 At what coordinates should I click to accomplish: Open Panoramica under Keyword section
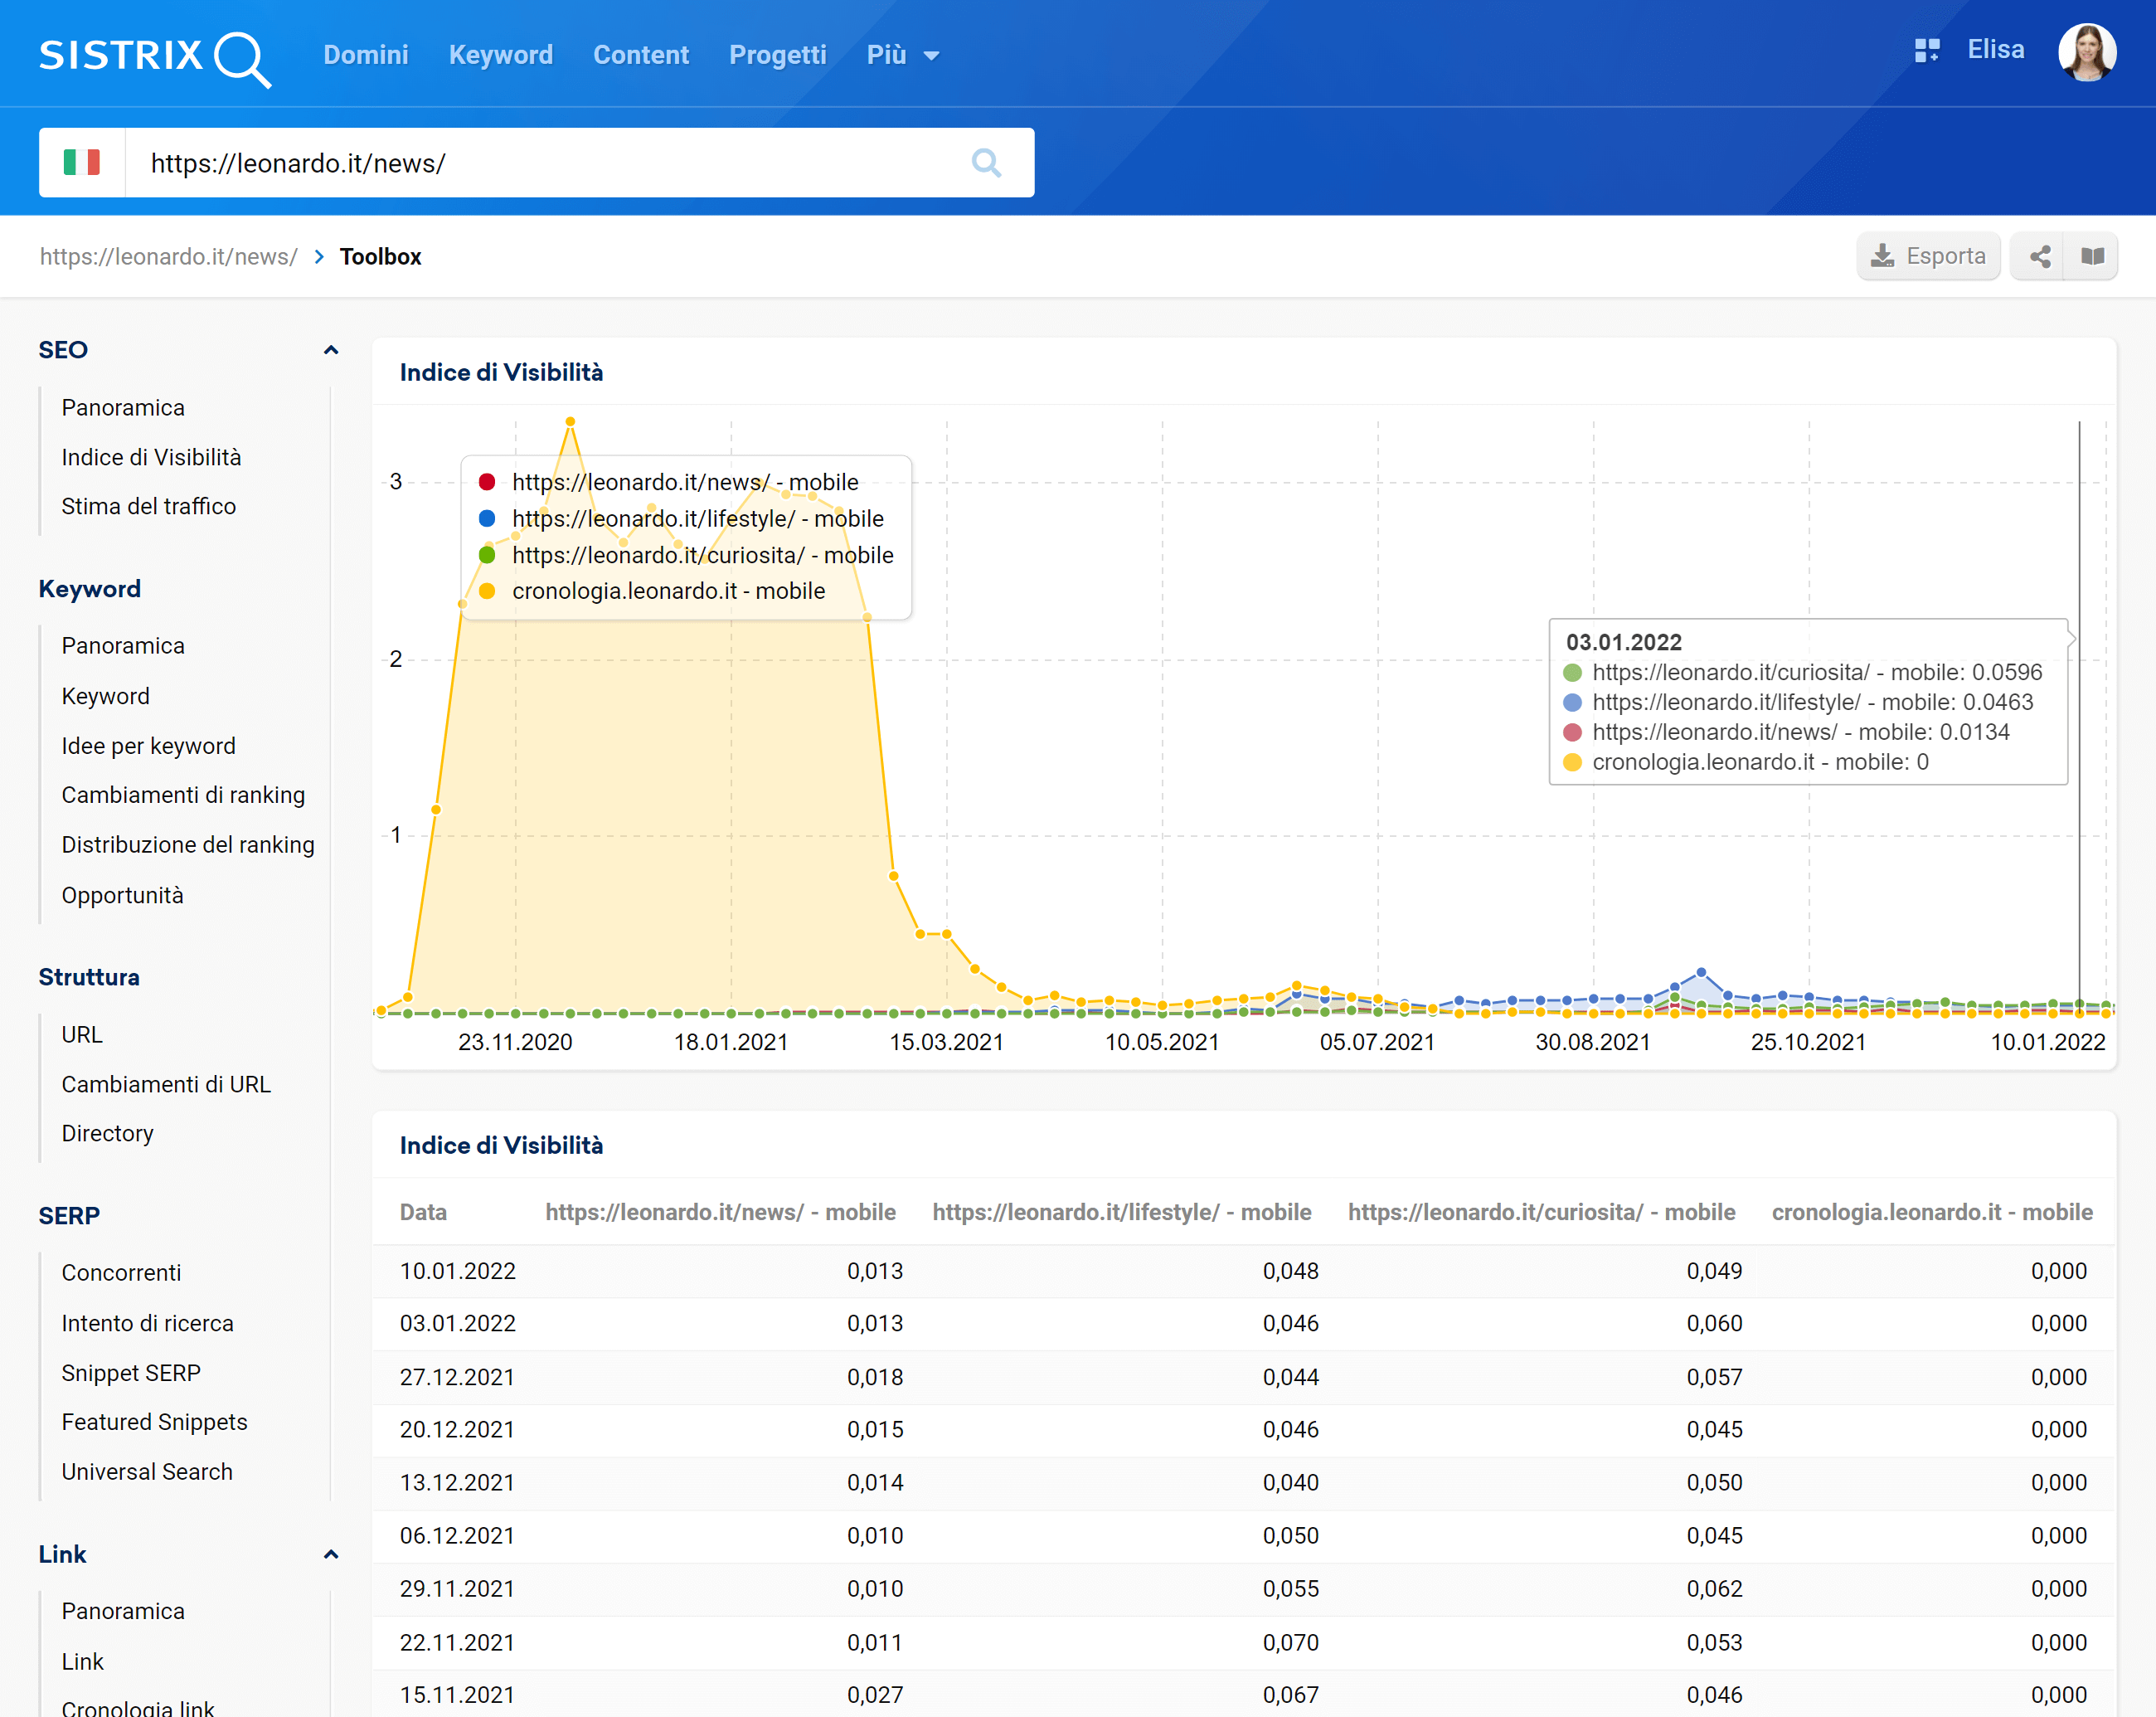point(123,646)
